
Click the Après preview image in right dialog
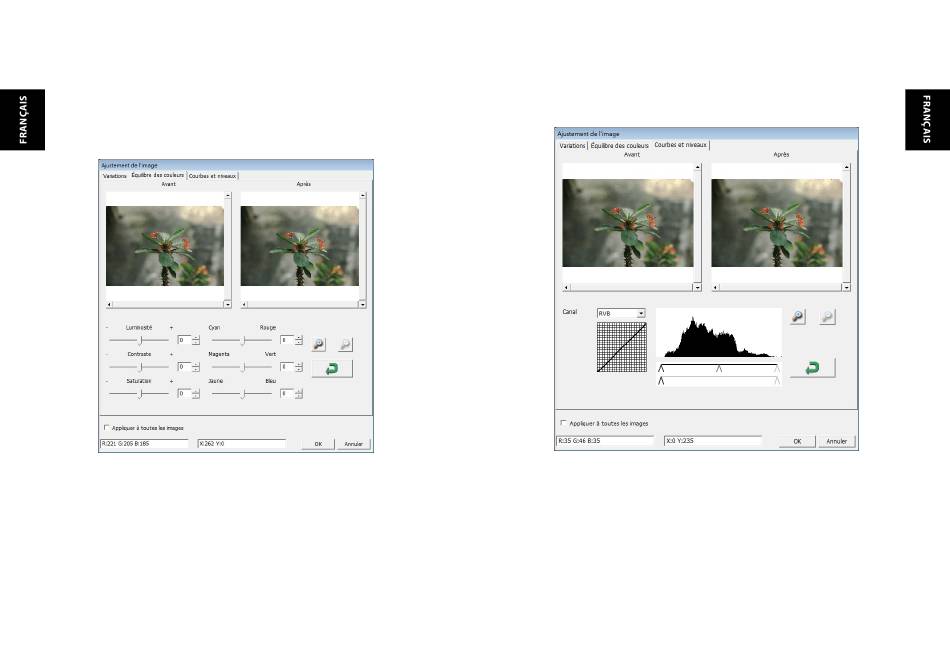coord(777,222)
